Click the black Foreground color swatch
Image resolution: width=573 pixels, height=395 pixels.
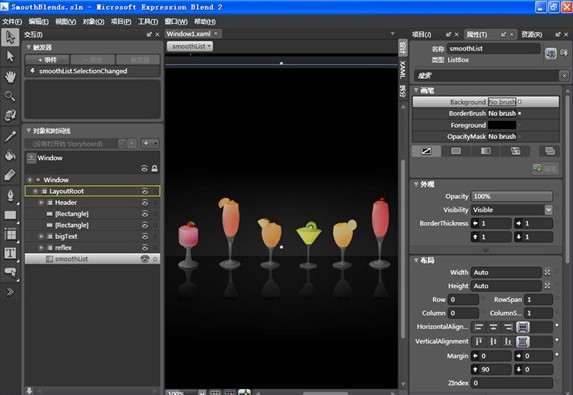pos(502,125)
